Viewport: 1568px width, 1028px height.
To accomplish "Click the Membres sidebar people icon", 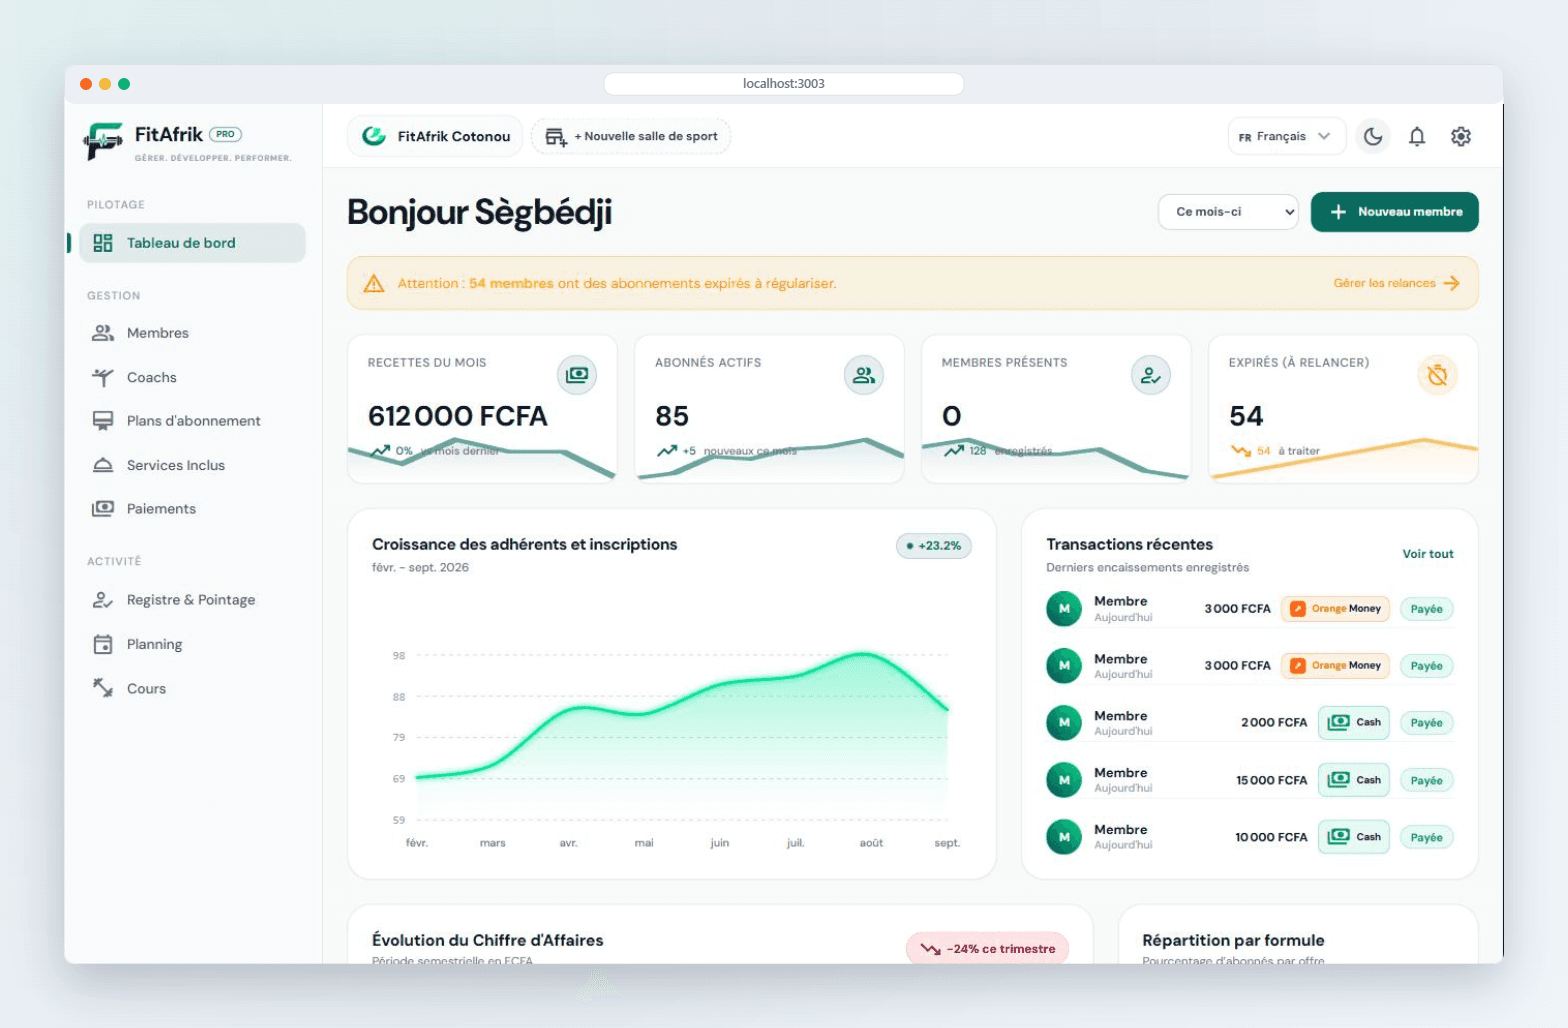I will (103, 333).
